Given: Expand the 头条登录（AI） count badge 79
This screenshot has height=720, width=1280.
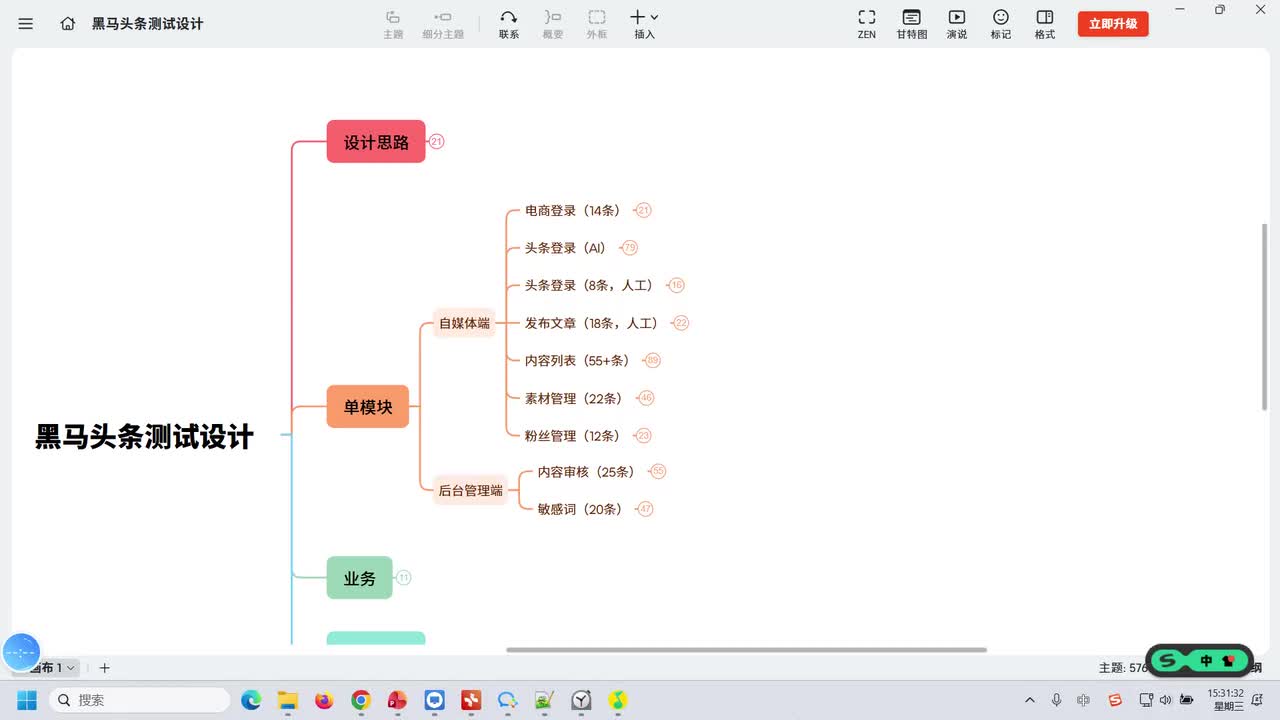Looking at the screenshot, I should pyautogui.click(x=630, y=248).
